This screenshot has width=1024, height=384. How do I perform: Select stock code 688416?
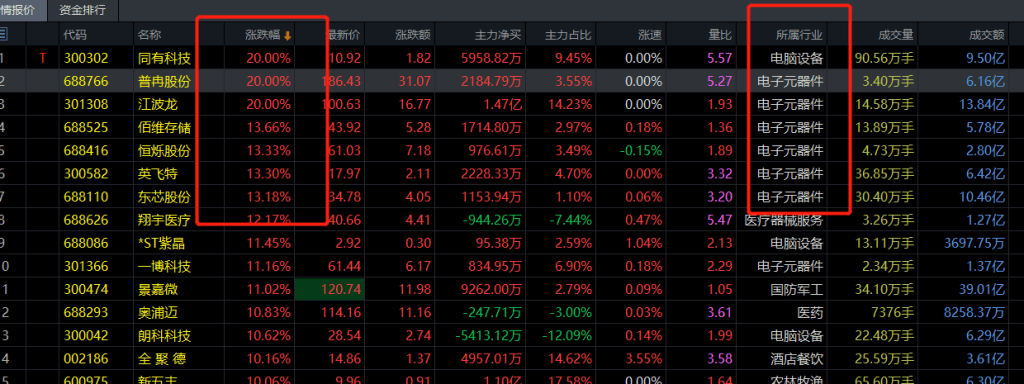pyautogui.click(x=86, y=151)
